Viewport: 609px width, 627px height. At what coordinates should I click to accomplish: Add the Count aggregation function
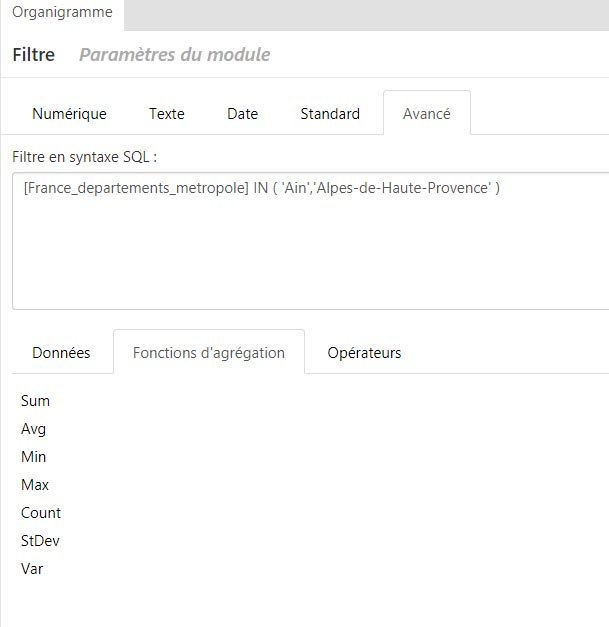(41, 513)
